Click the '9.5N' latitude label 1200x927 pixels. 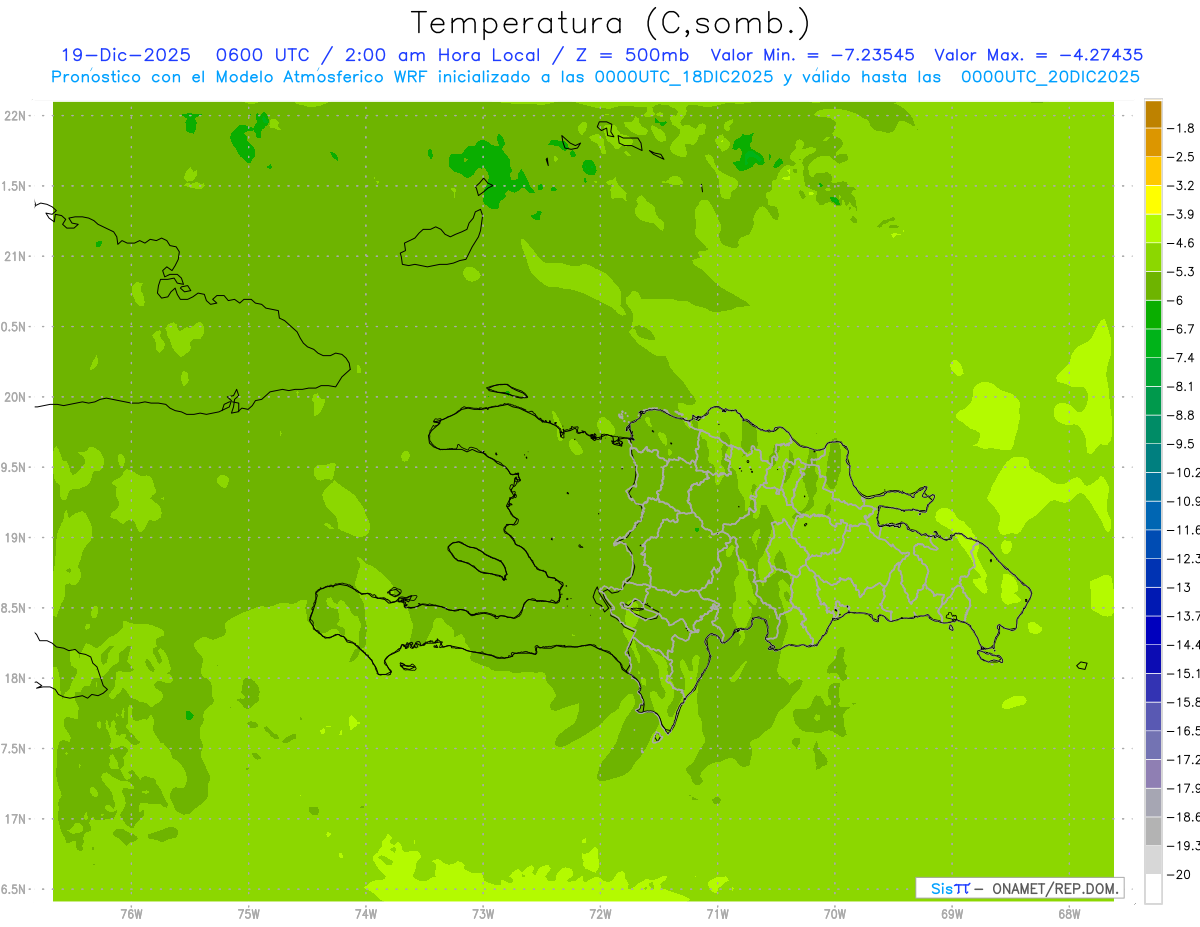click(14, 467)
